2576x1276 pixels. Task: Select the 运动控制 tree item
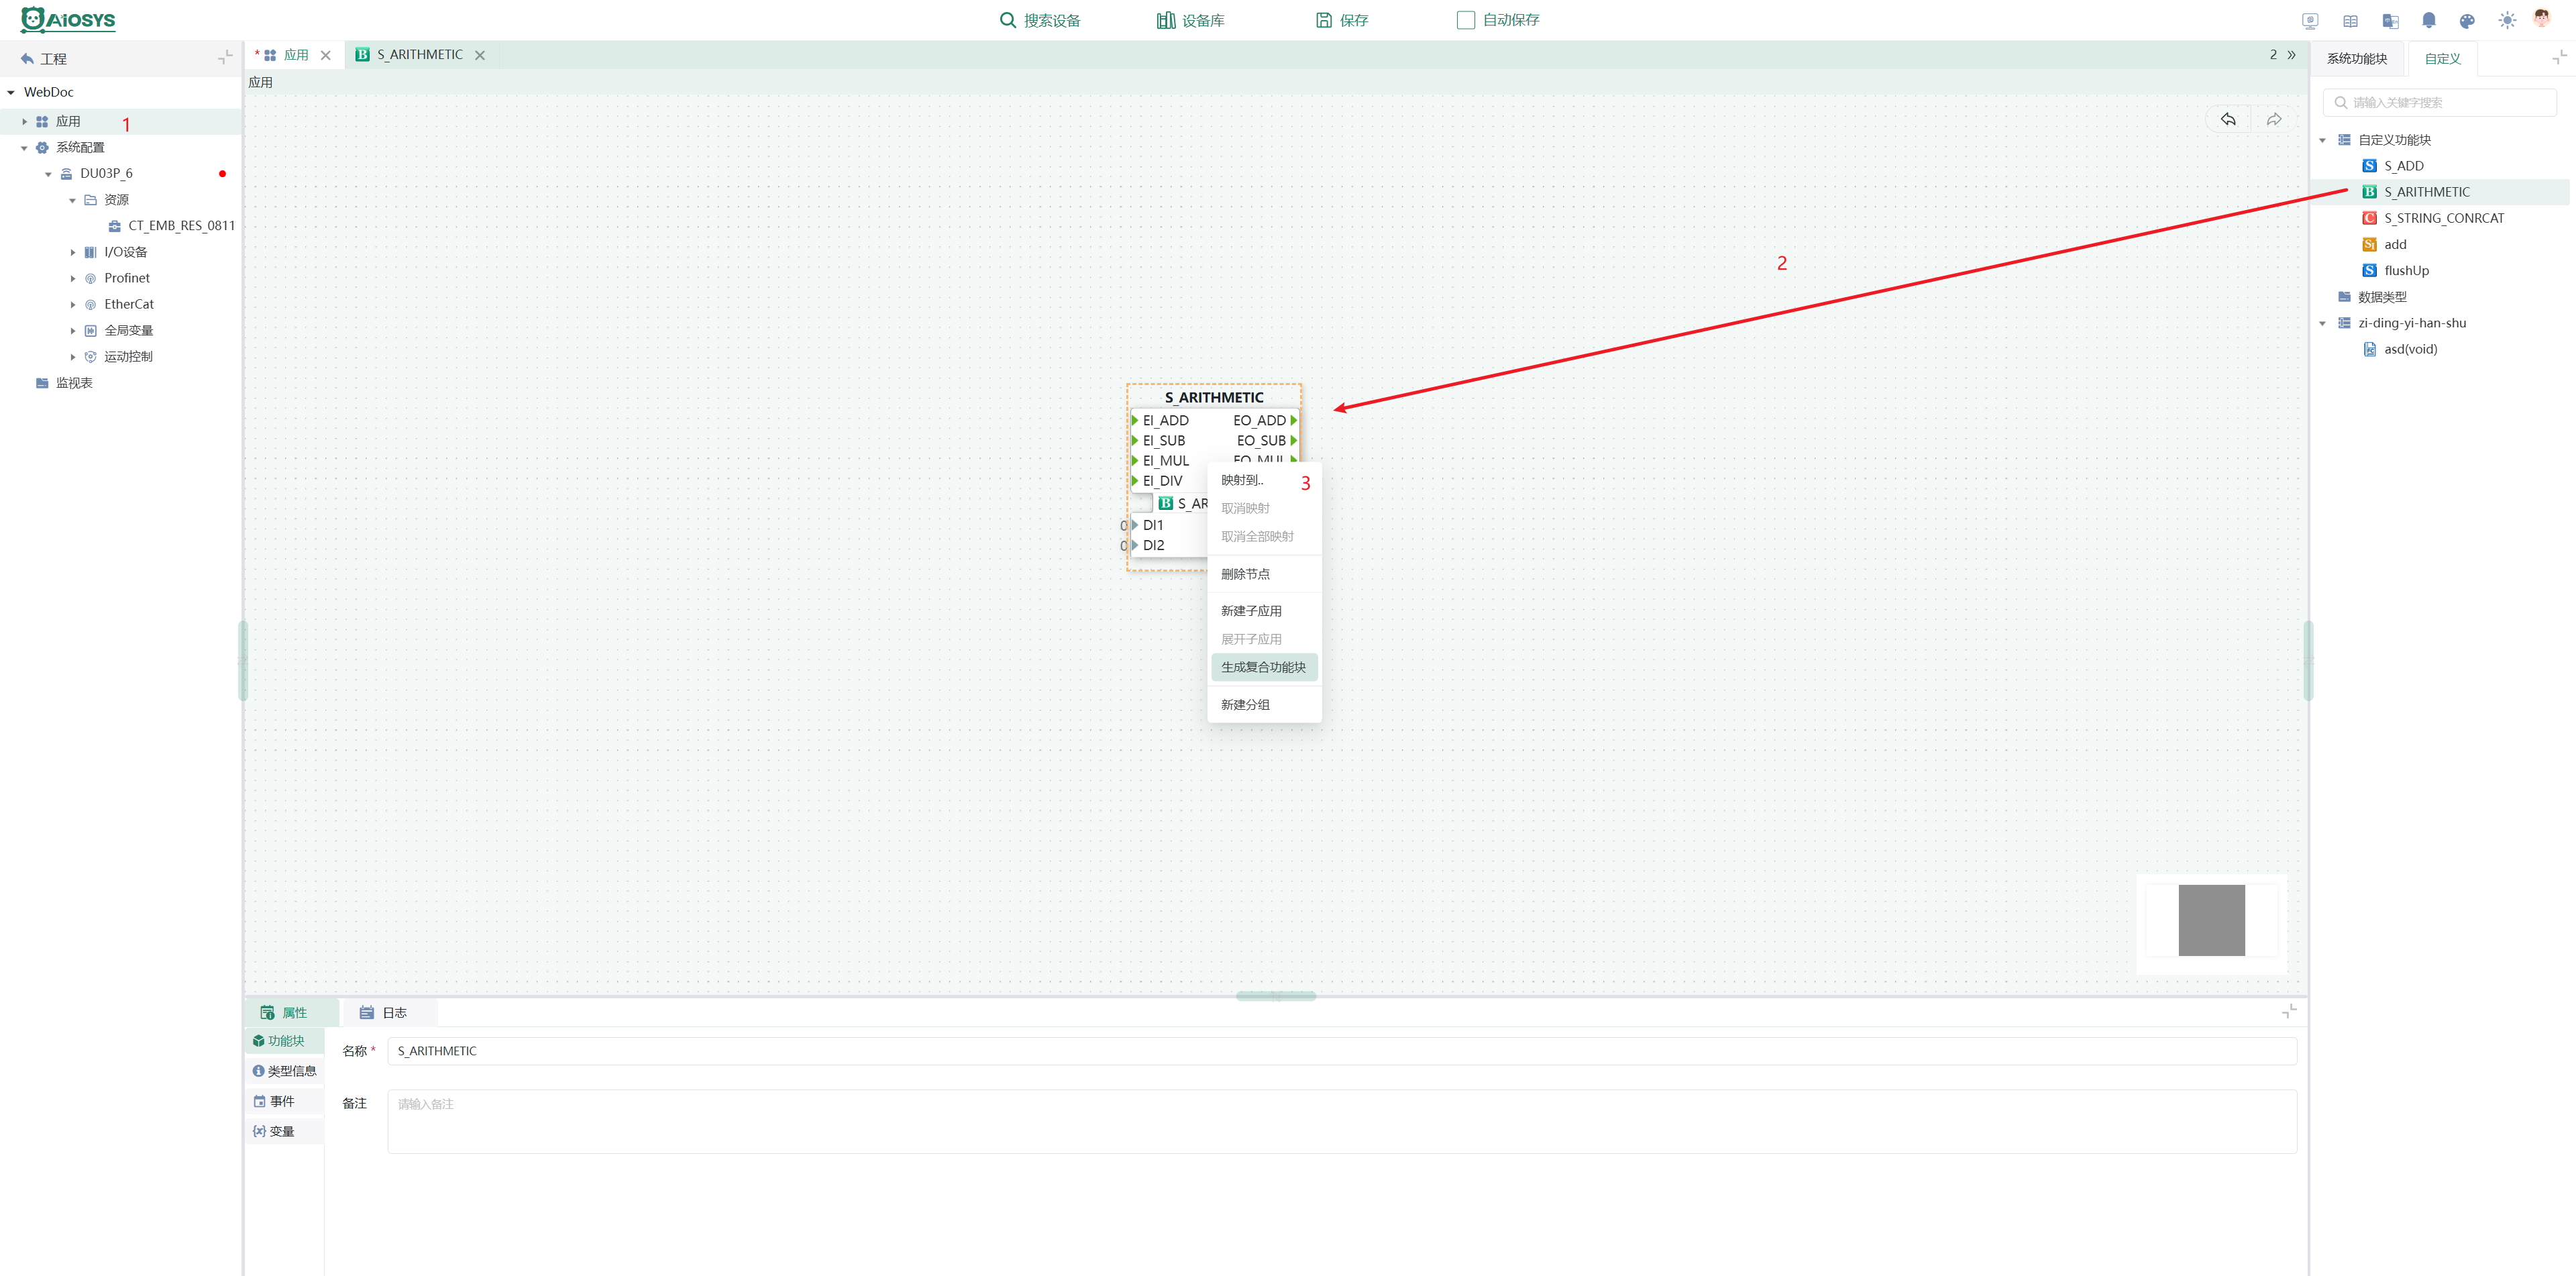click(128, 357)
